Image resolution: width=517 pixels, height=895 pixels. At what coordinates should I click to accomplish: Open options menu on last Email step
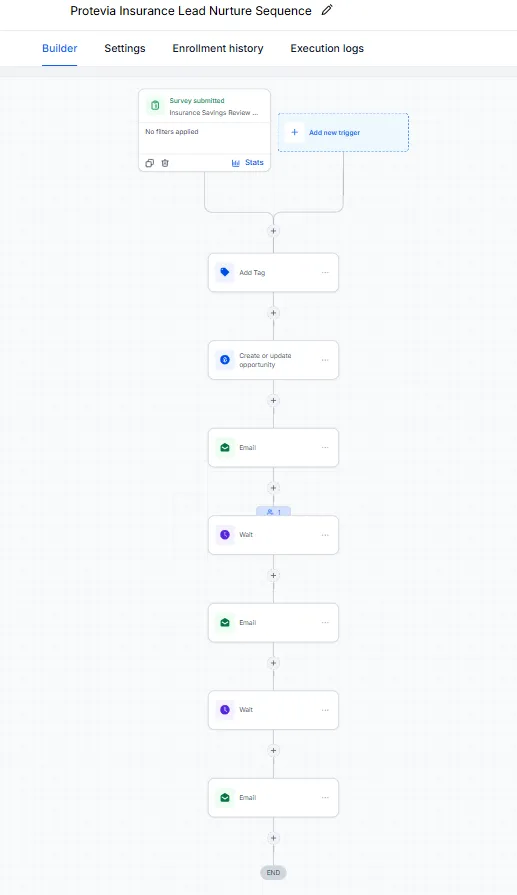[x=325, y=797]
